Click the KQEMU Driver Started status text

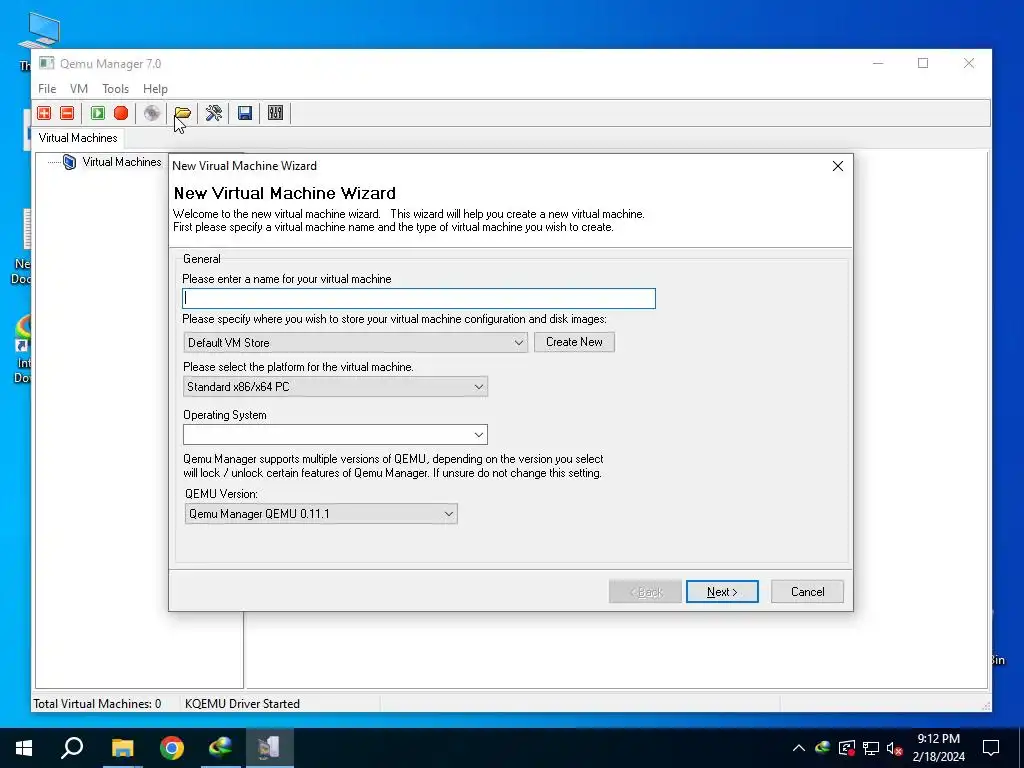[x=242, y=703]
